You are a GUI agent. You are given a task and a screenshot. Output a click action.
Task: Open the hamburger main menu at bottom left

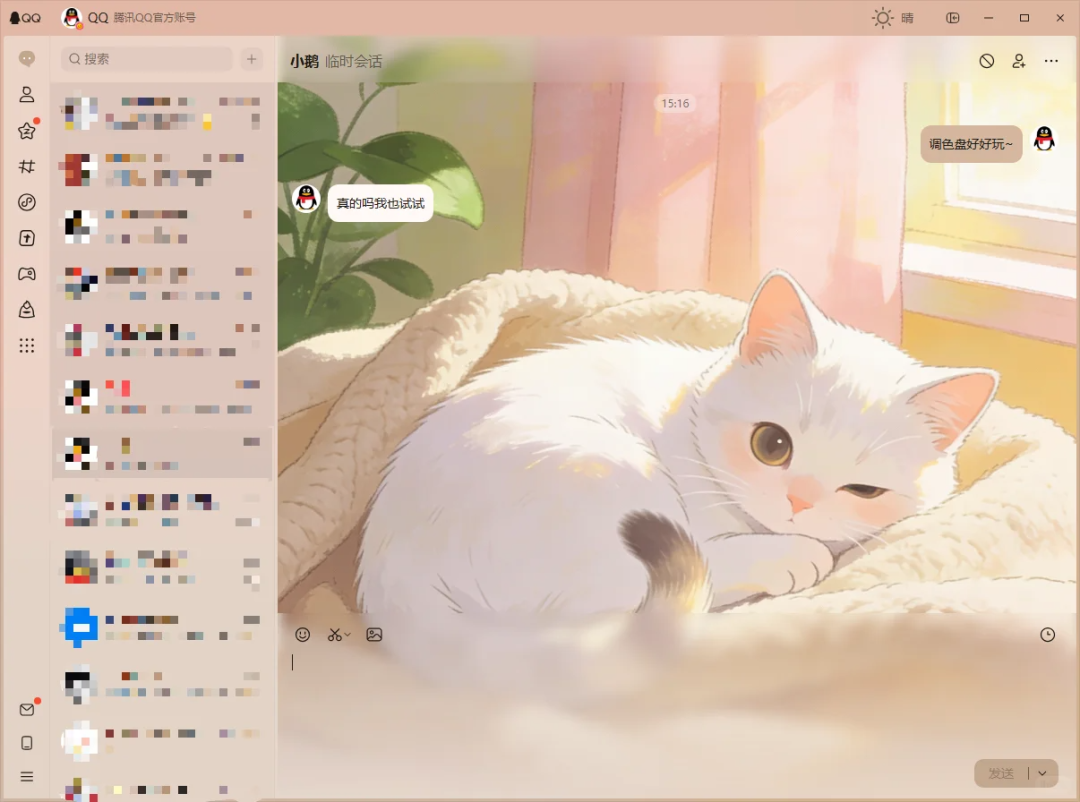pyautogui.click(x=27, y=776)
